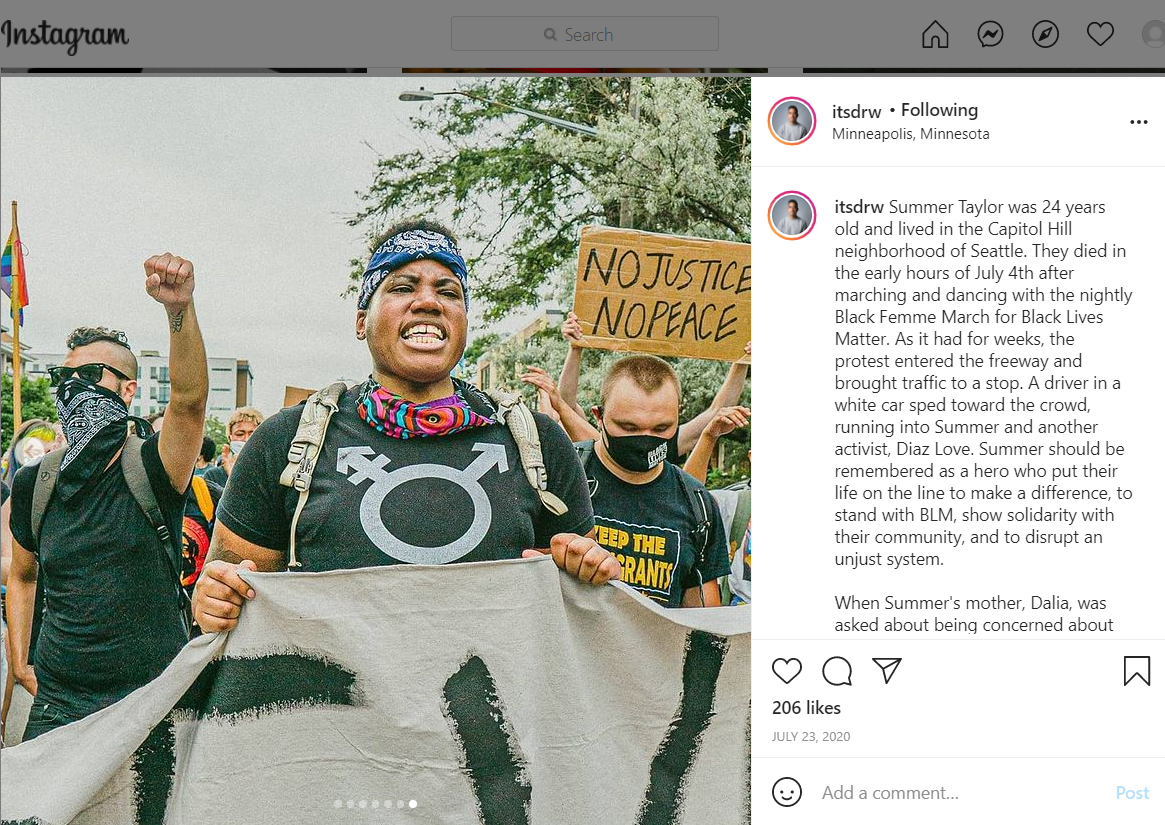View the 206 likes list

[806, 708]
